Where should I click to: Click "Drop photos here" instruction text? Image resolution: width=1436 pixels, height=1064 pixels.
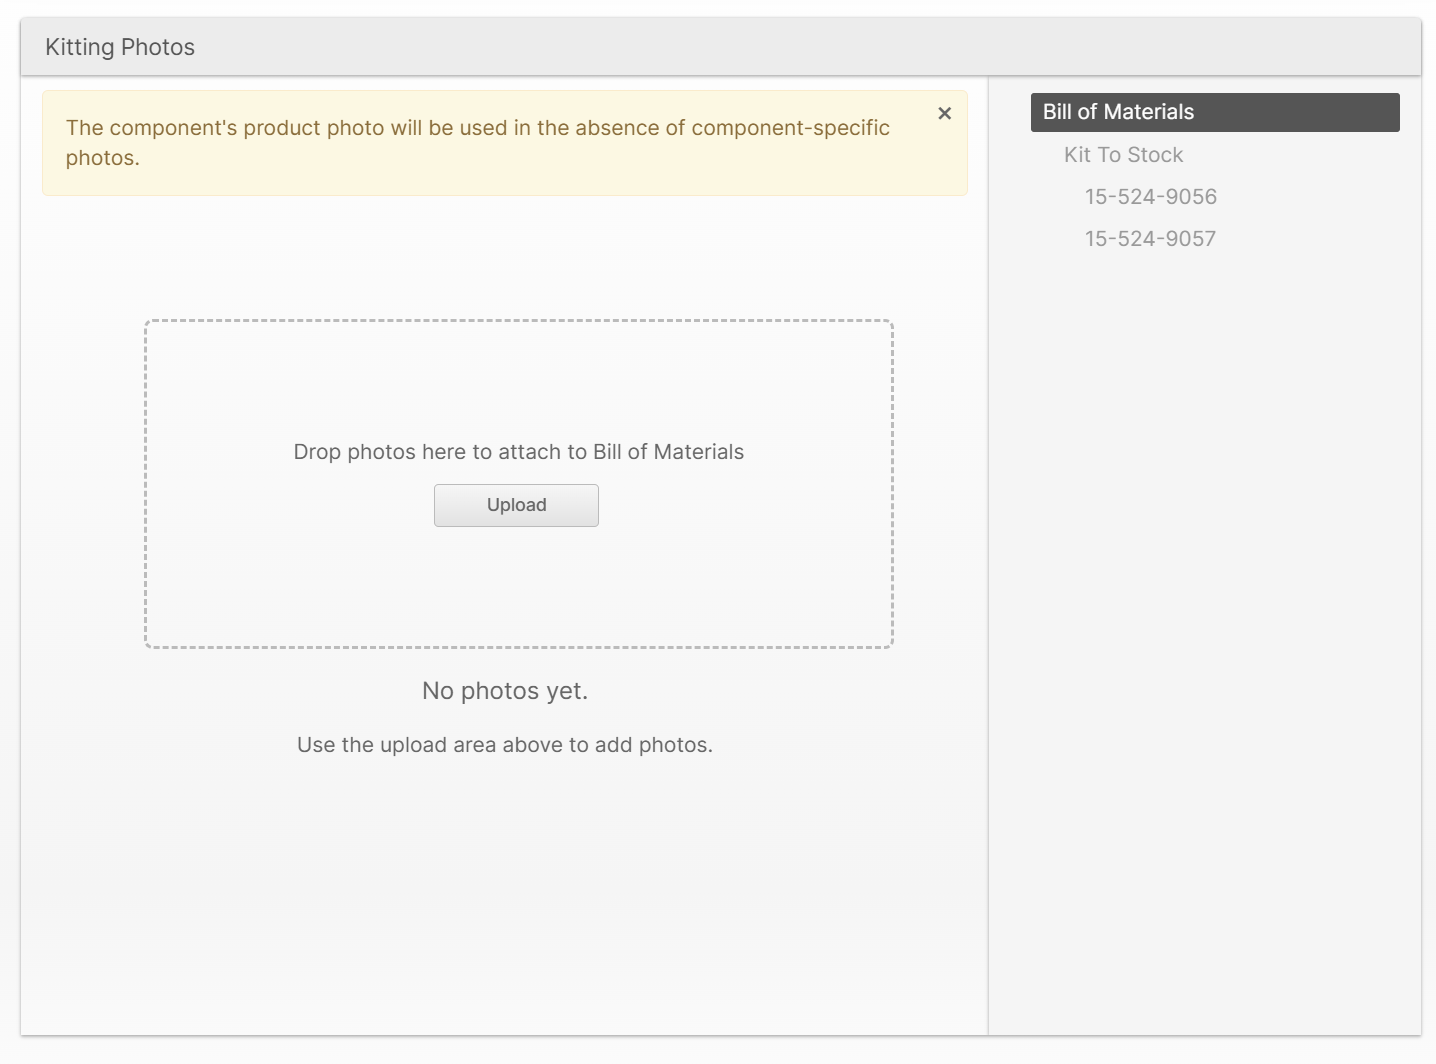click(440, 452)
